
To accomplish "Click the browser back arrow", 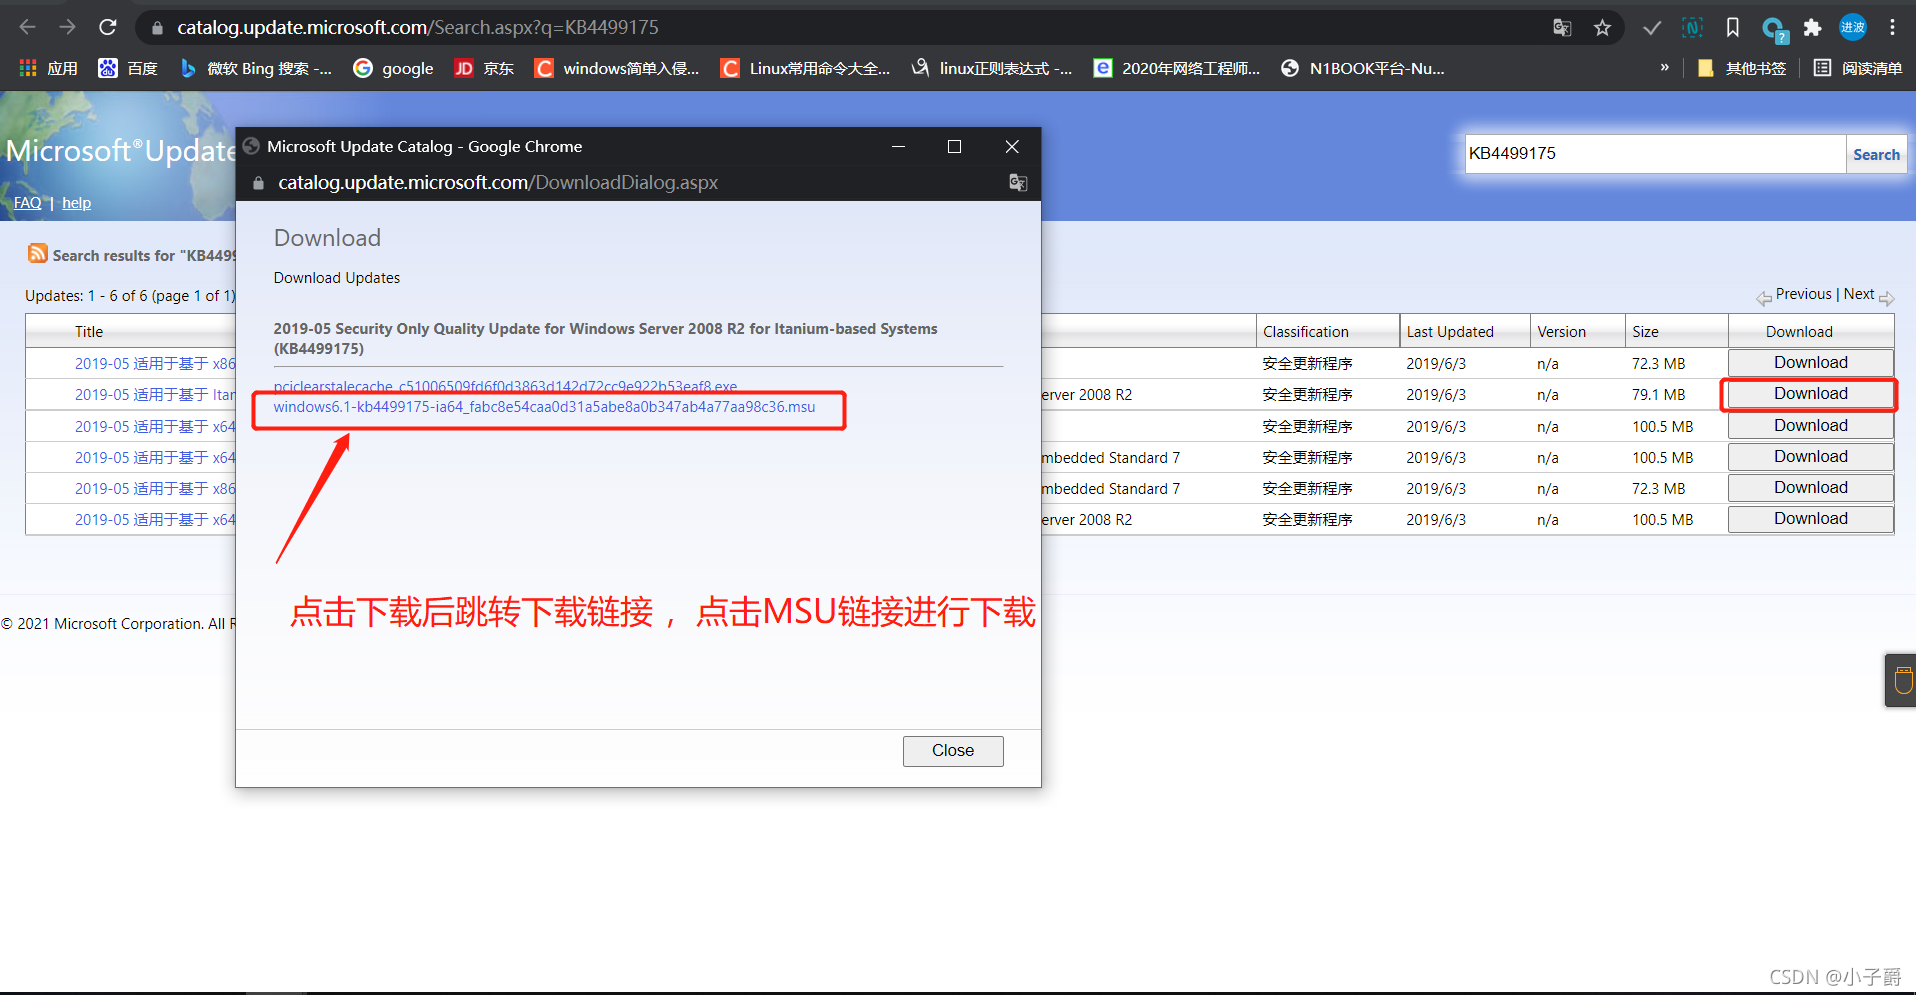I will click(x=28, y=27).
